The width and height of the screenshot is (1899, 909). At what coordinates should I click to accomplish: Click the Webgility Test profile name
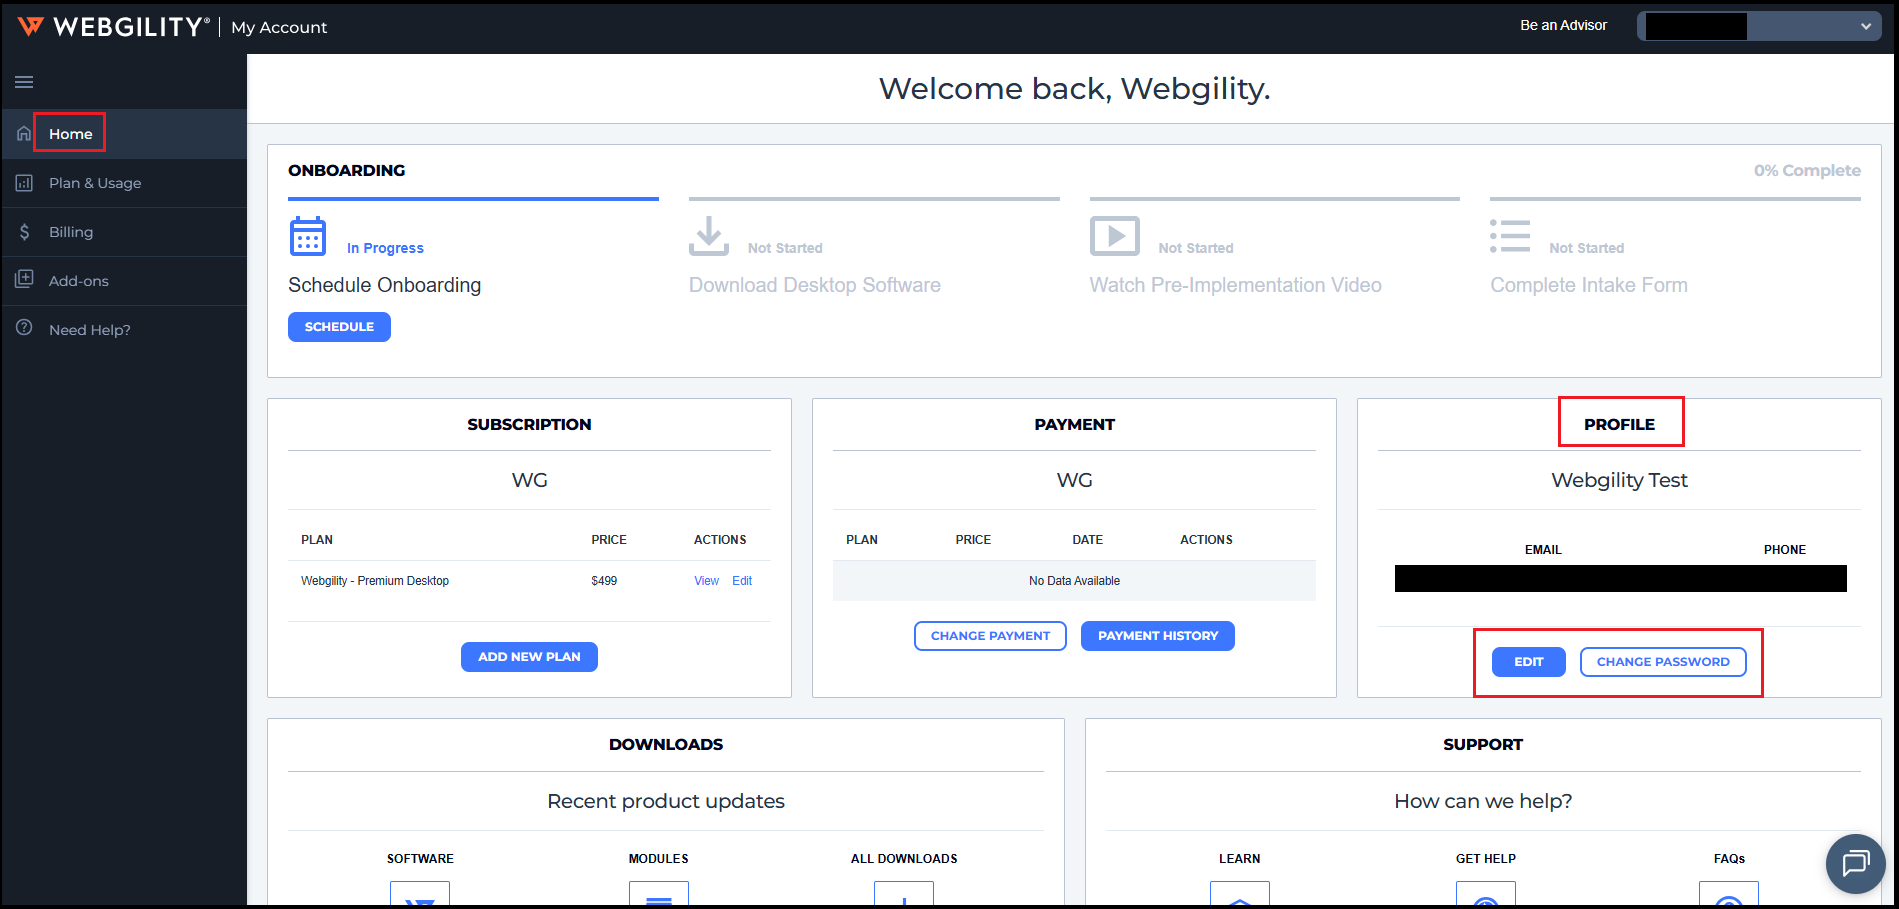coord(1620,480)
